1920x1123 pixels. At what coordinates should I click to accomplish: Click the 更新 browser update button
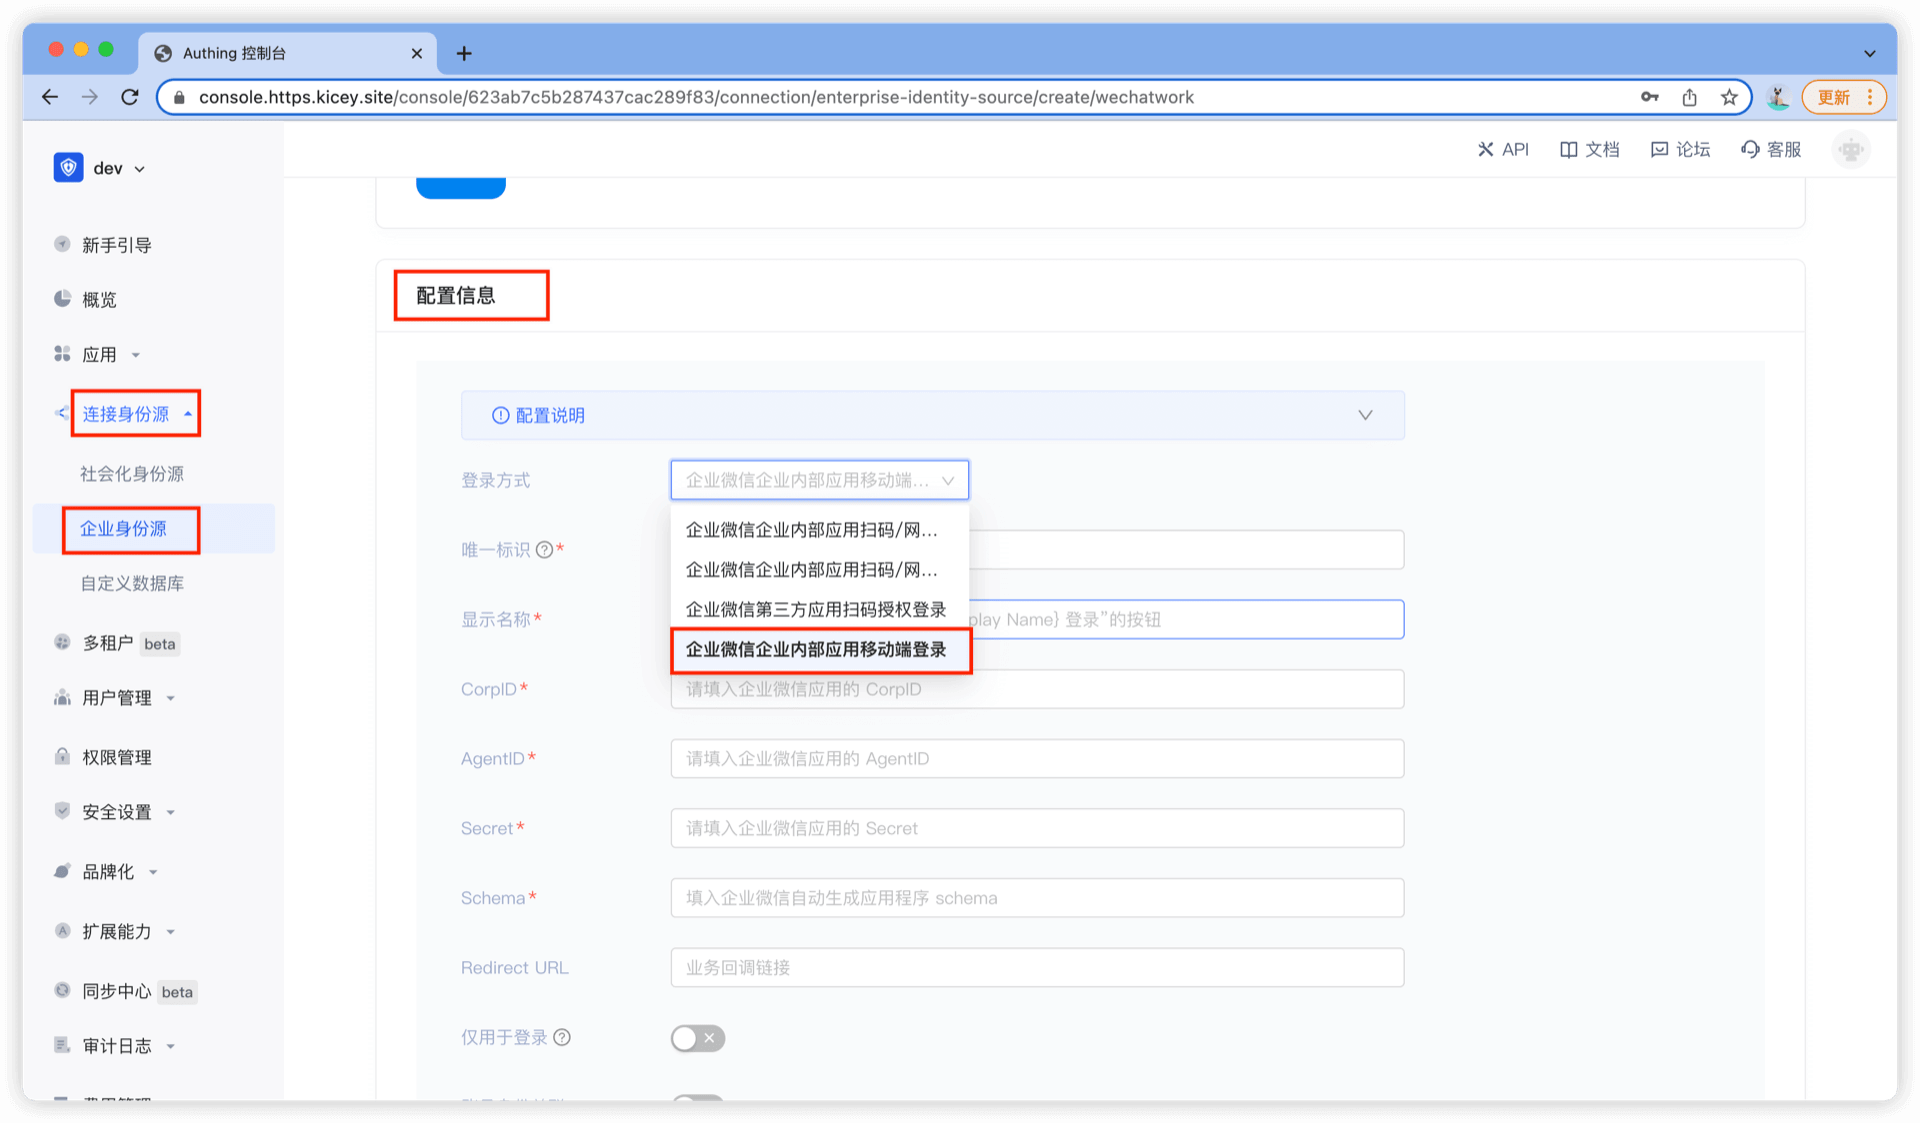point(1834,97)
